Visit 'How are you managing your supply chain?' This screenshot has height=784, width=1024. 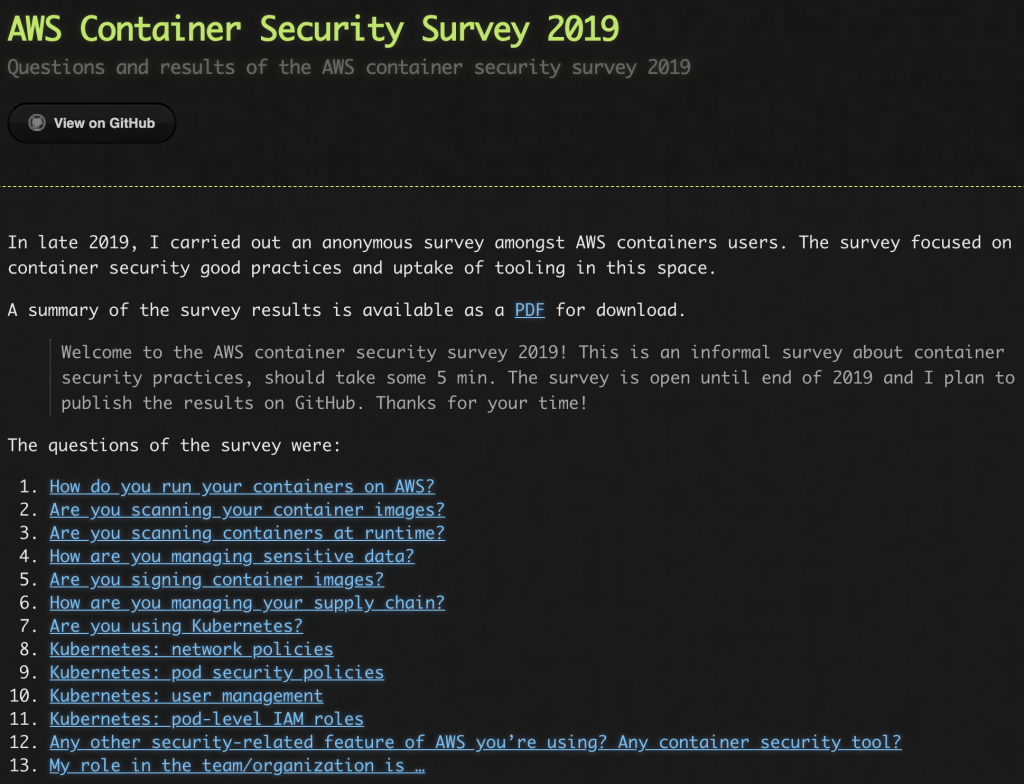click(247, 602)
